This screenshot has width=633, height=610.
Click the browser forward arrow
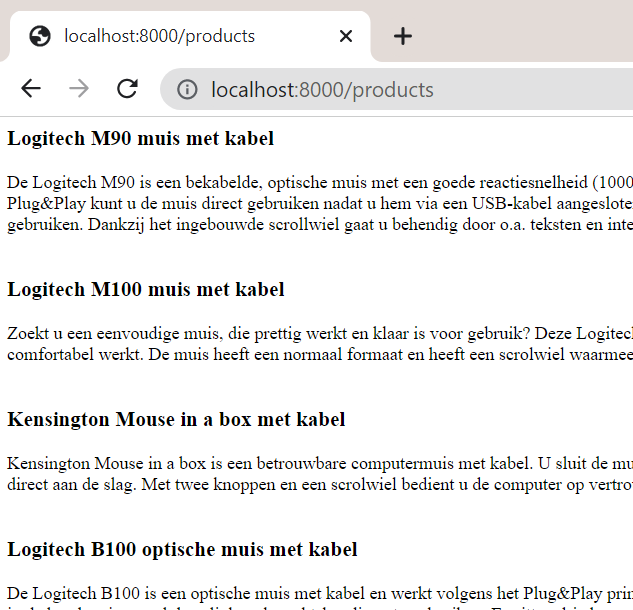pos(79,88)
